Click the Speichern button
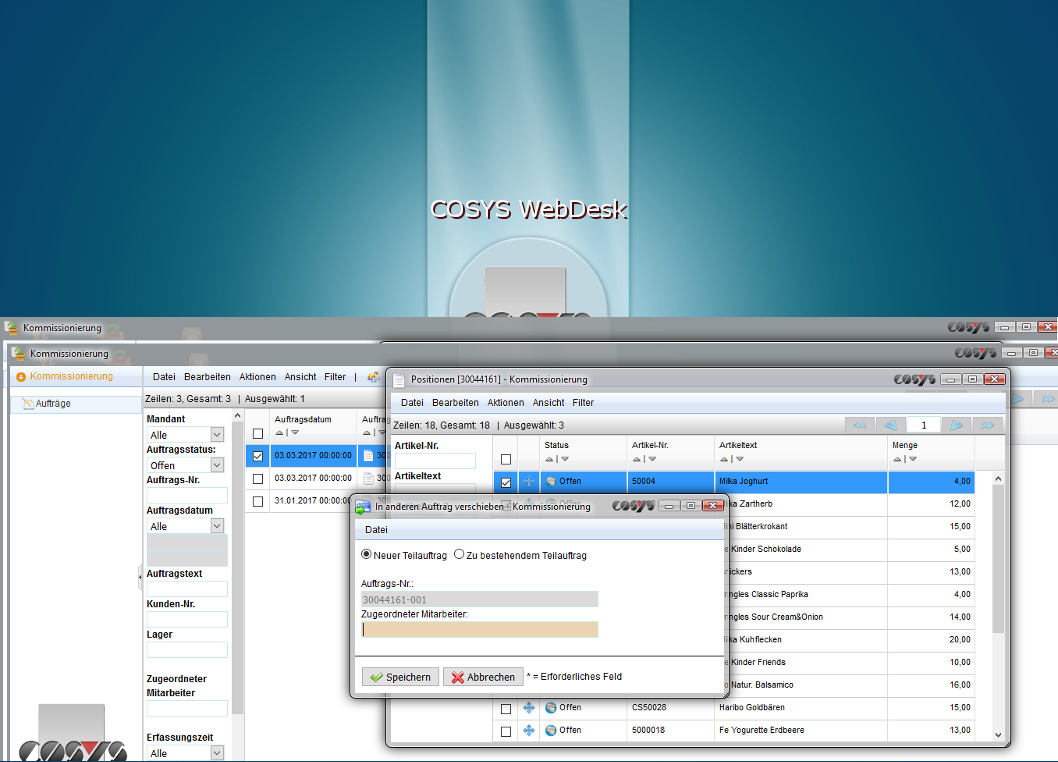 click(401, 677)
